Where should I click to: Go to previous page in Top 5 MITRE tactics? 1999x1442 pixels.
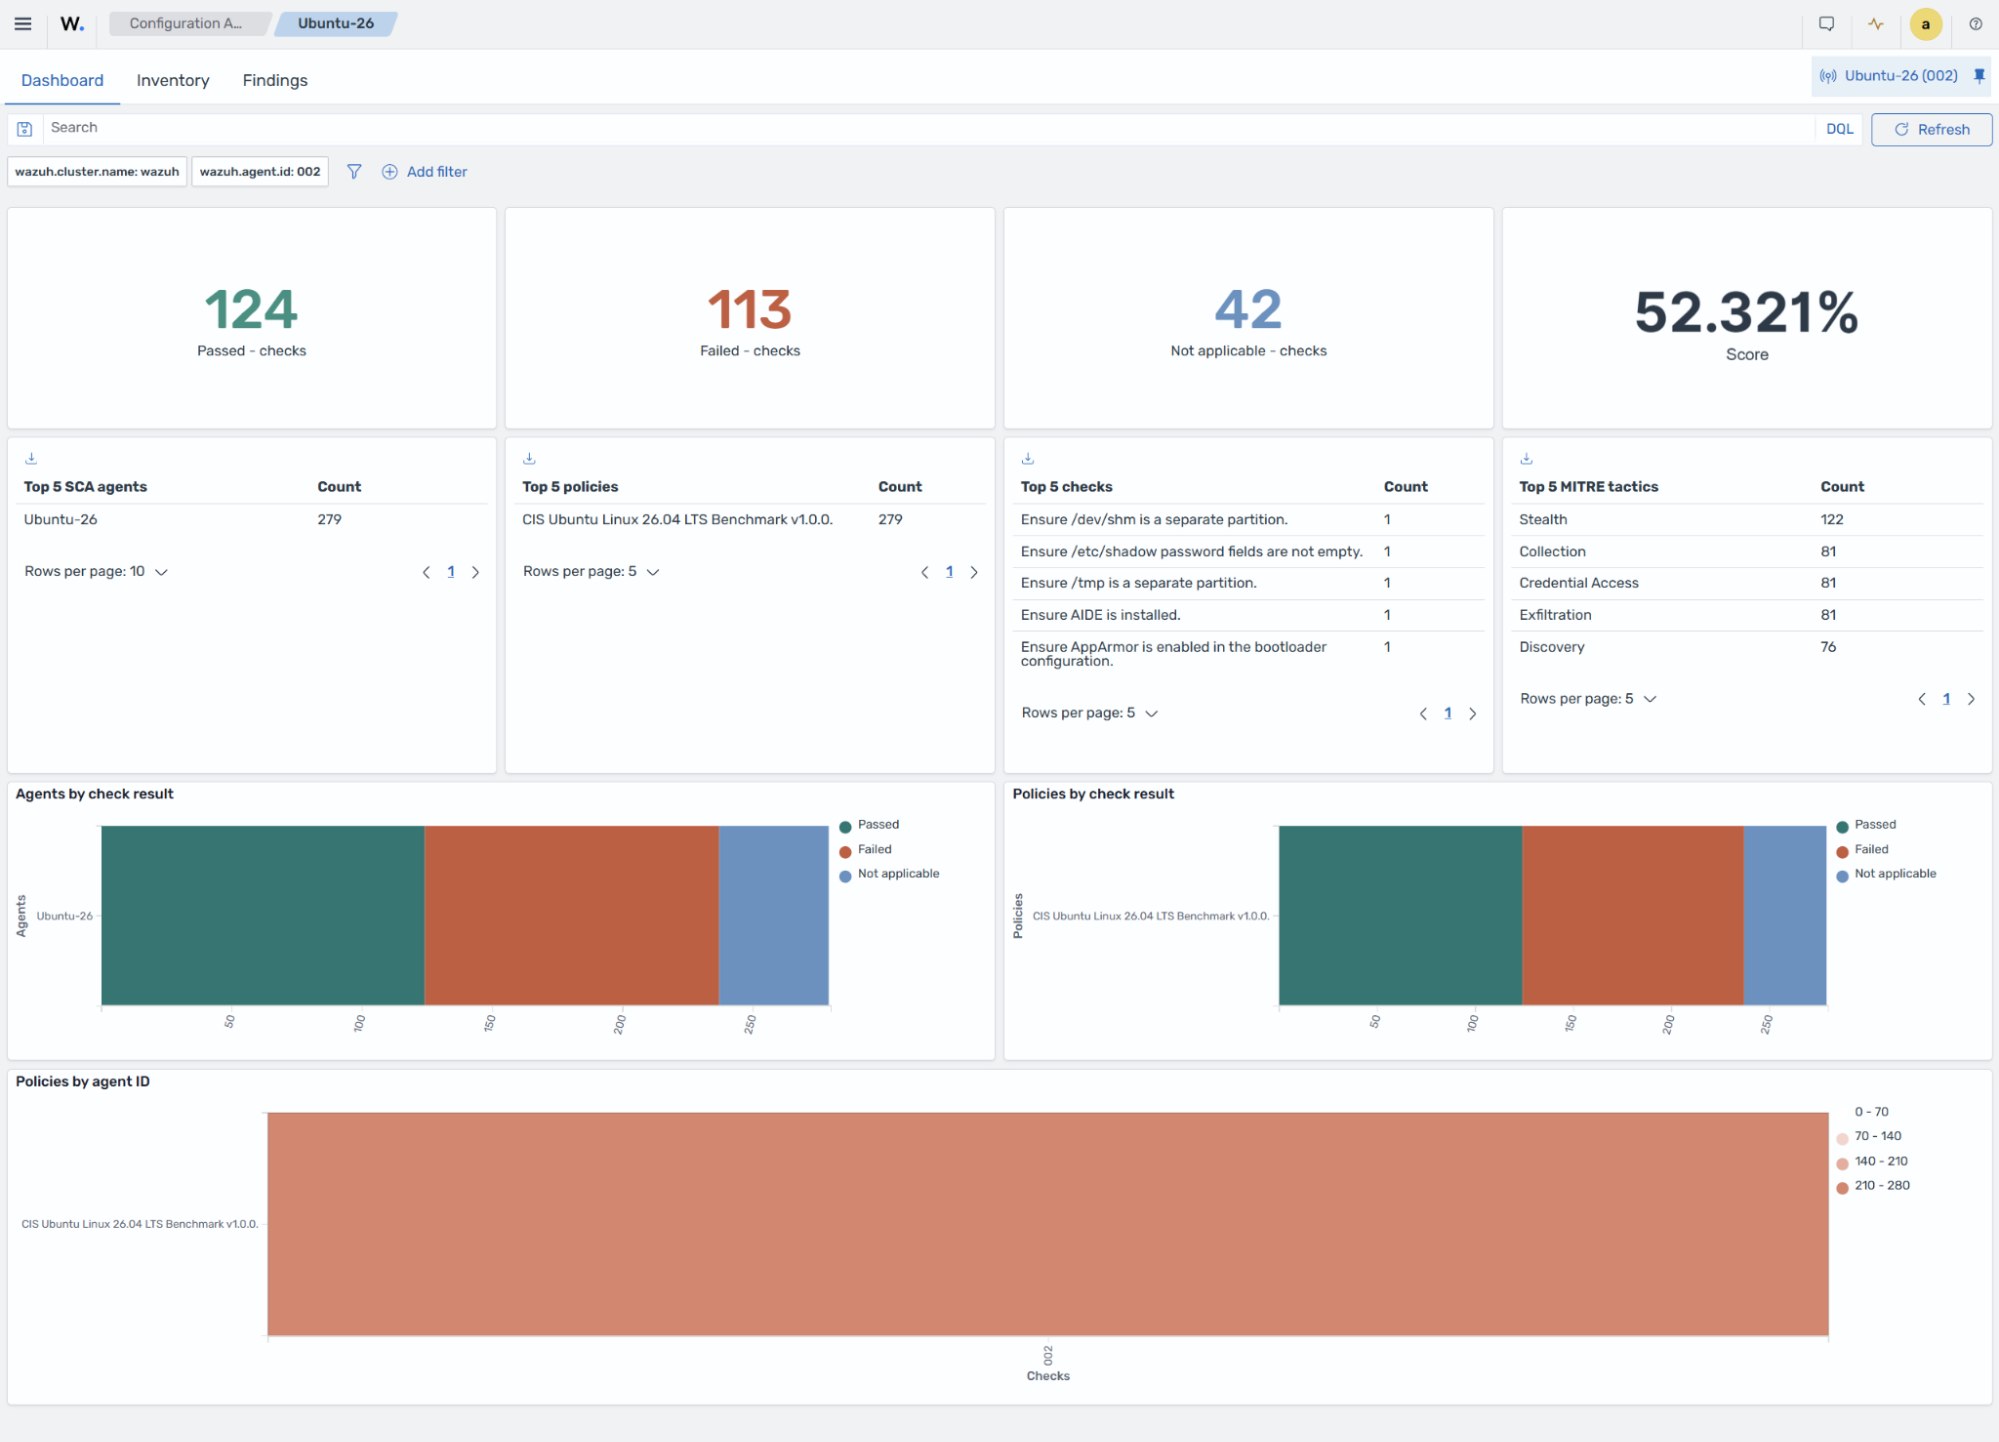(1921, 699)
